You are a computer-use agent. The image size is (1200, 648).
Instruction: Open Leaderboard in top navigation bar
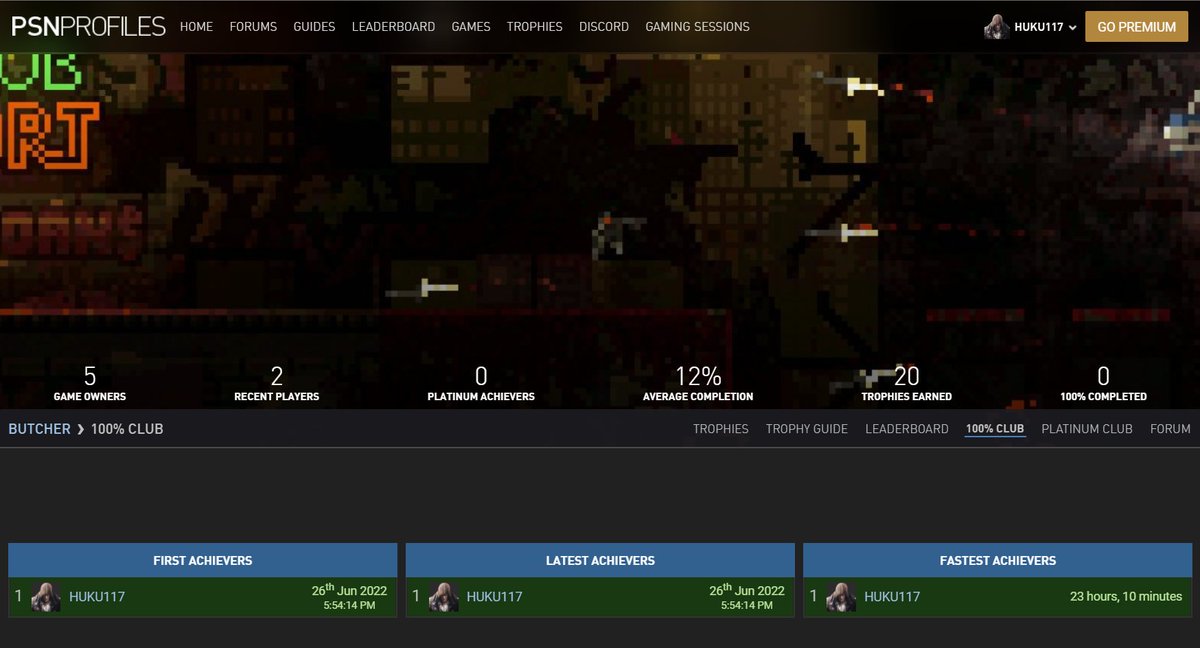[393, 27]
